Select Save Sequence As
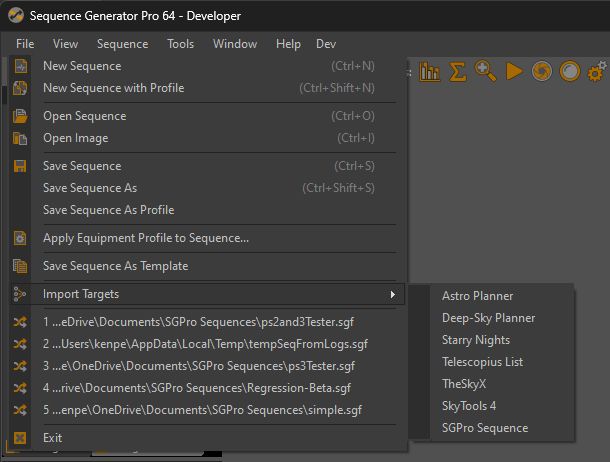The image size is (610, 462). (x=207, y=188)
